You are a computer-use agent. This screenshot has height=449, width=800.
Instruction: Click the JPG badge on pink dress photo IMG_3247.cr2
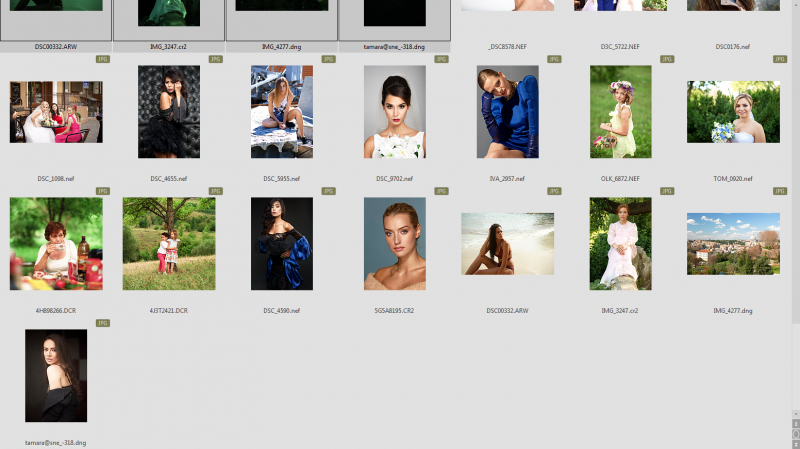pyautogui.click(x=667, y=191)
